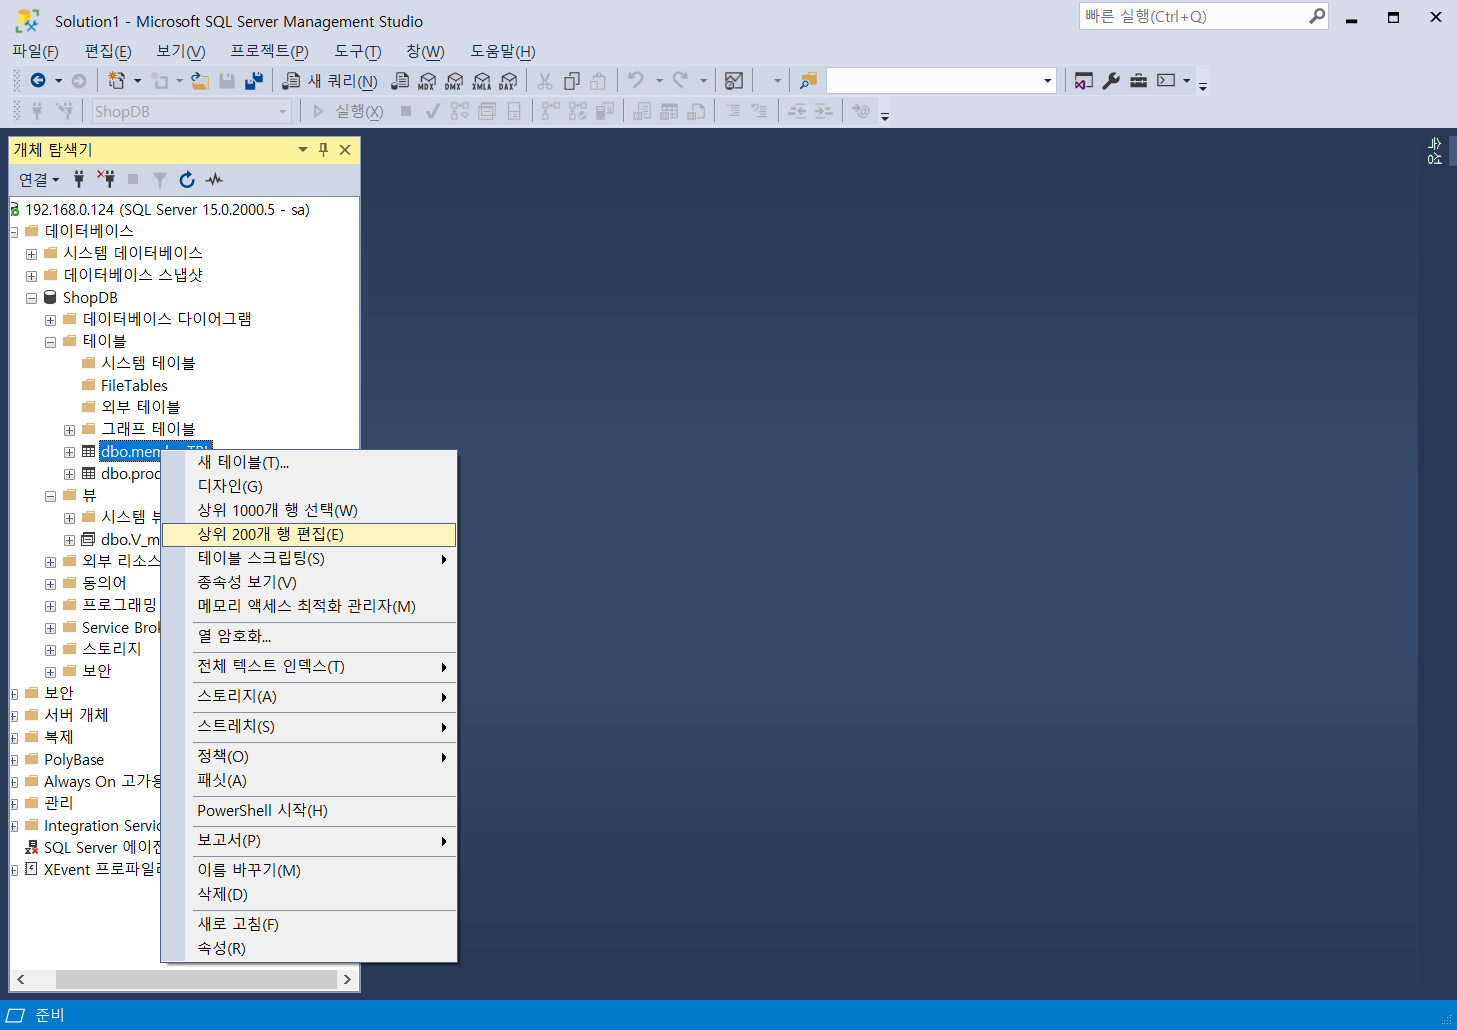1457x1030 pixels.
Task: Click the Object Explorer horizontal scrollbar thumb
Action: click(x=196, y=979)
